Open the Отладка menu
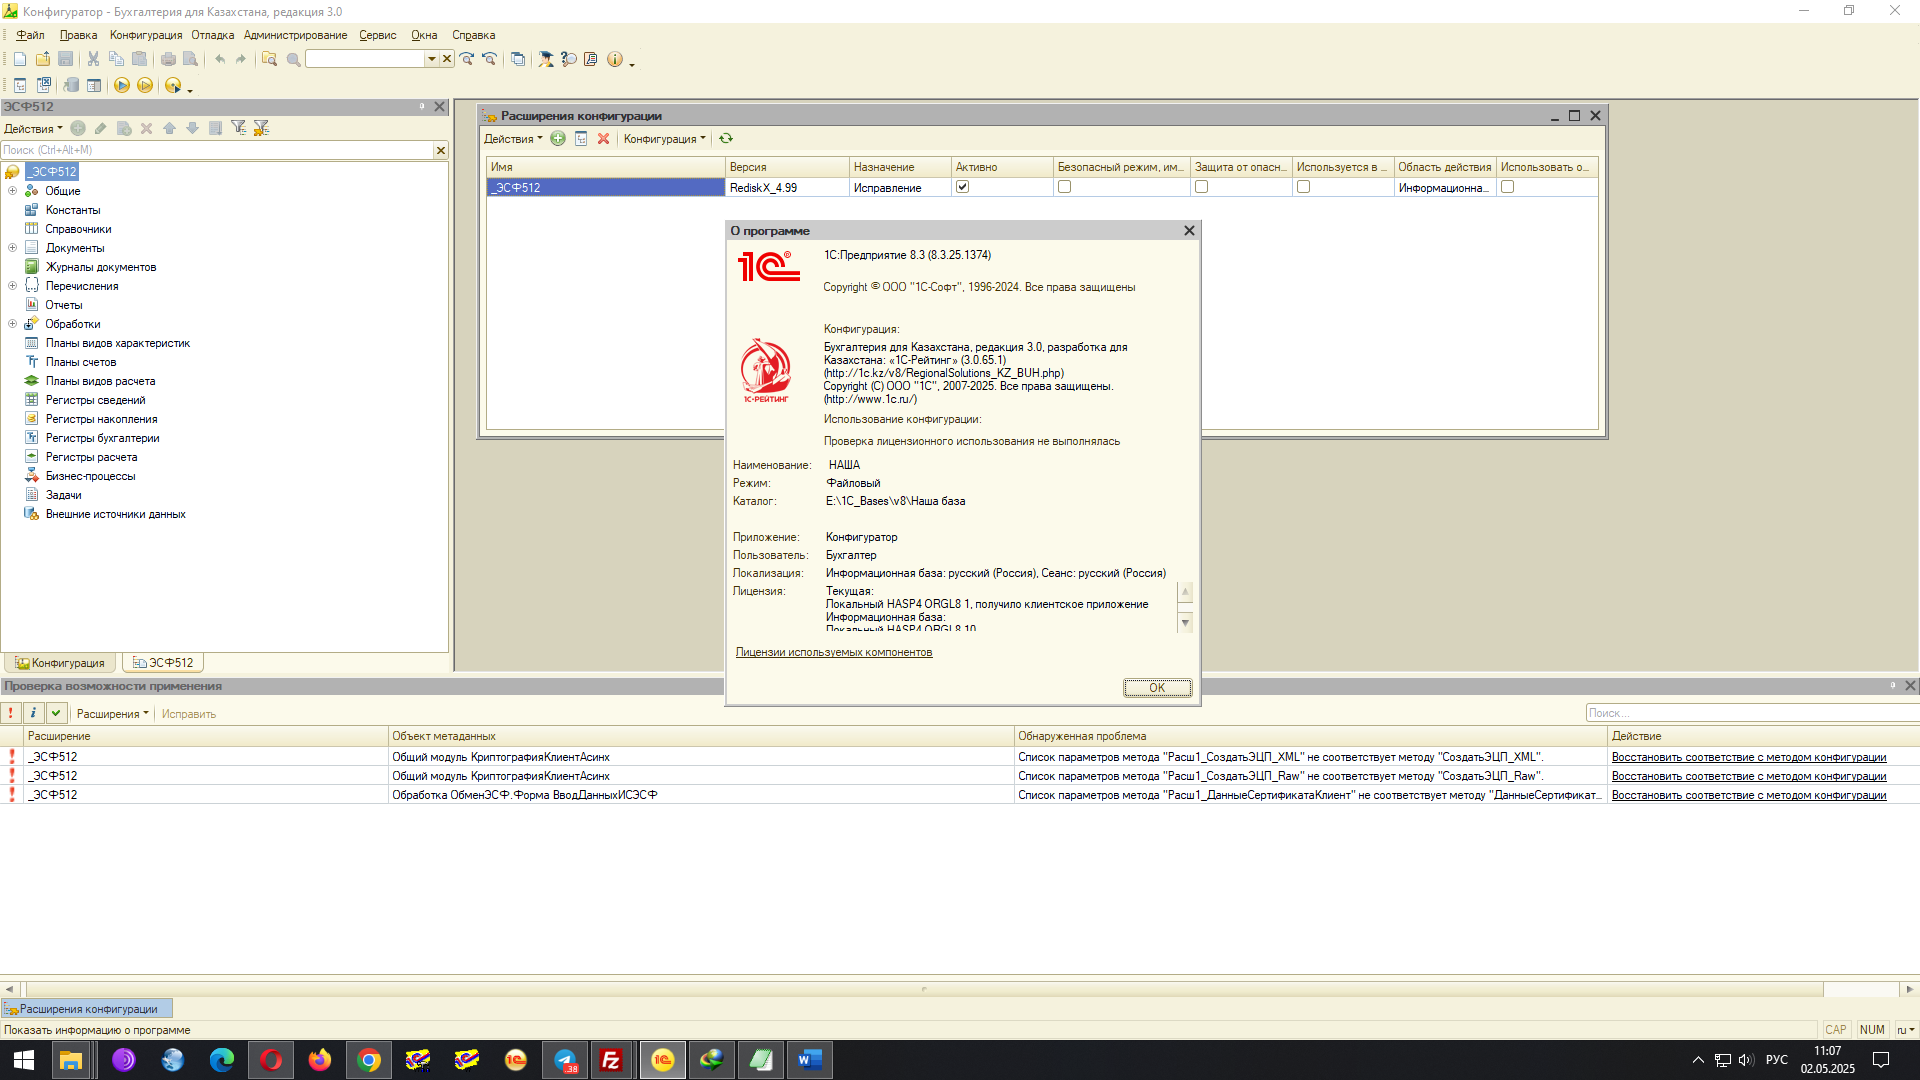The image size is (1920, 1080). coord(213,35)
